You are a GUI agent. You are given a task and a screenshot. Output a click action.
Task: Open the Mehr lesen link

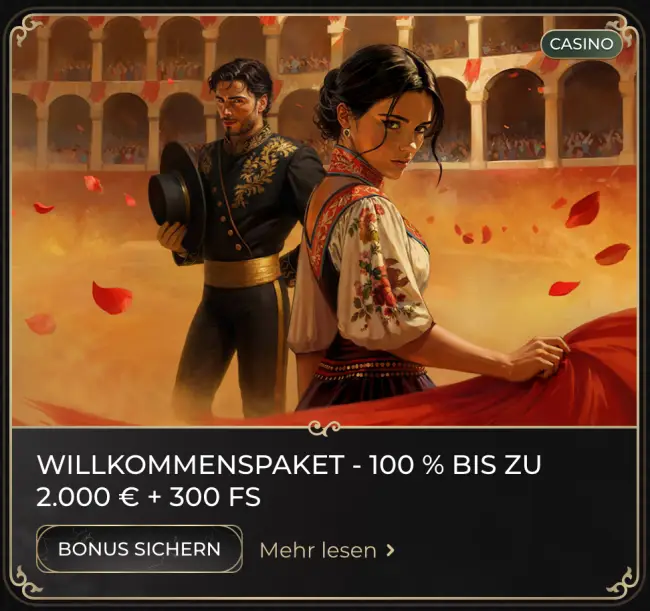318,550
